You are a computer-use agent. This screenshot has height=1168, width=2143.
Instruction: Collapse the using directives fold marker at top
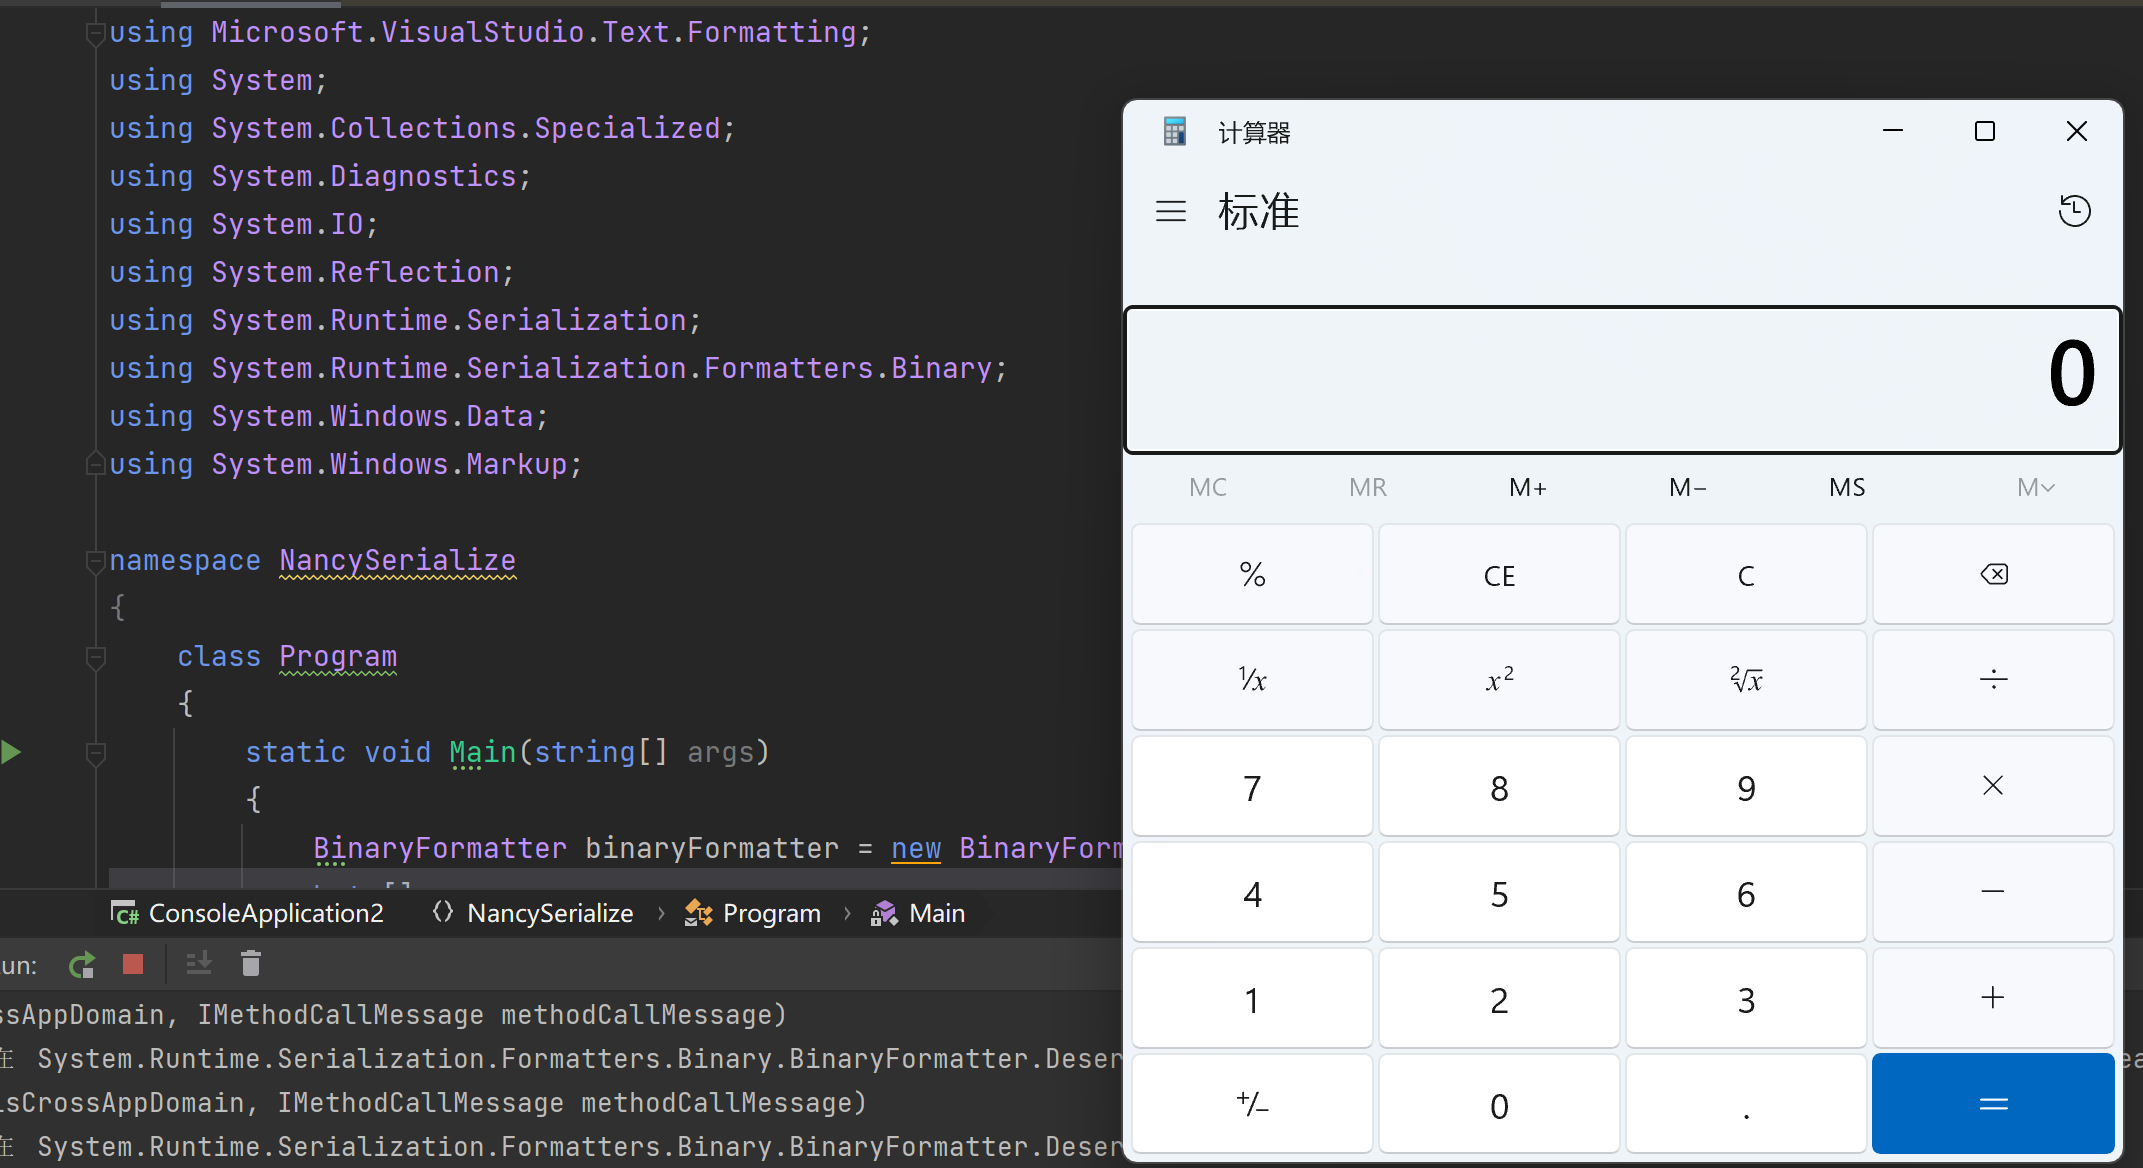pos(96,33)
